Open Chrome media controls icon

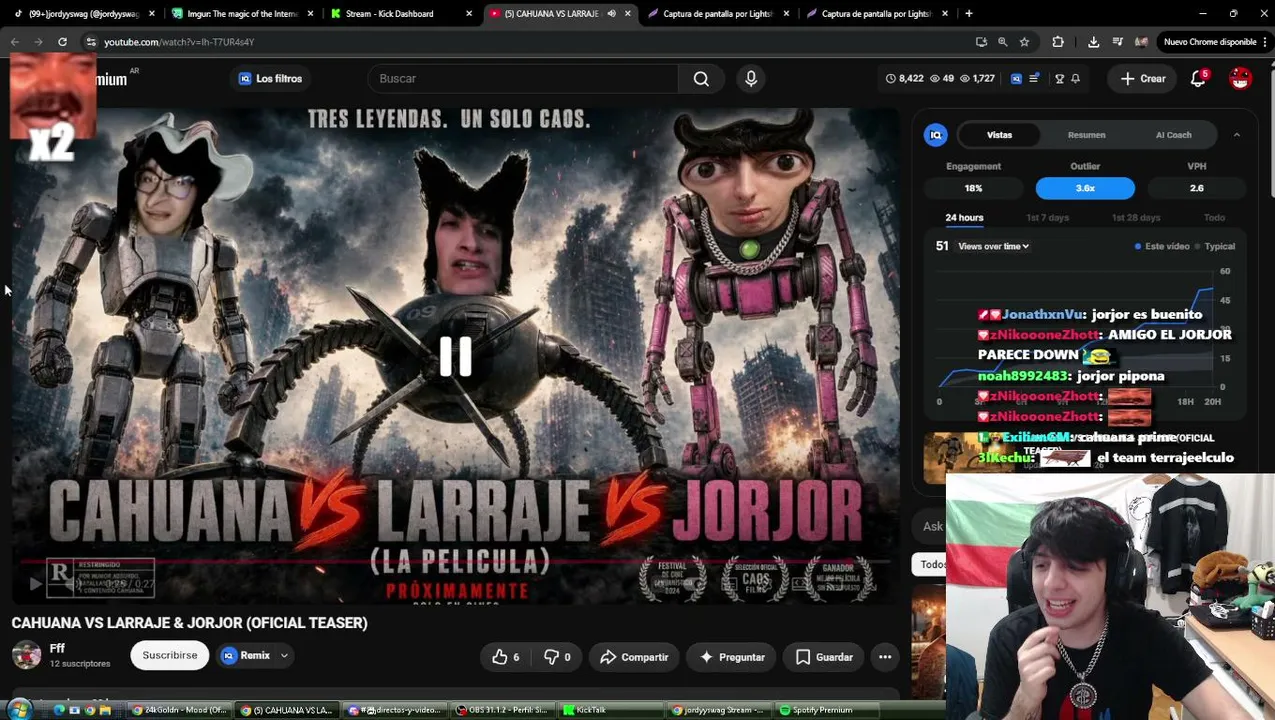(1118, 42)
